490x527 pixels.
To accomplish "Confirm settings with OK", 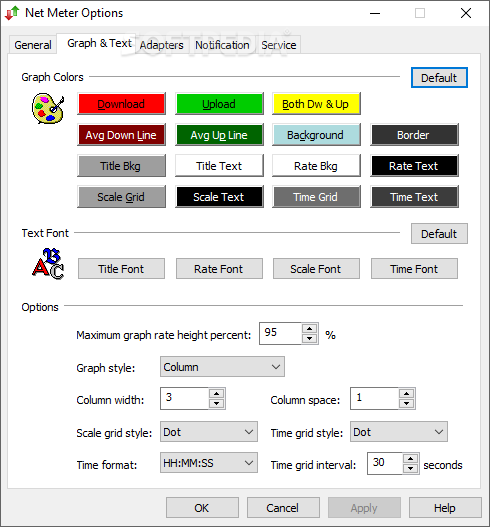I will (x=202, y=508).
